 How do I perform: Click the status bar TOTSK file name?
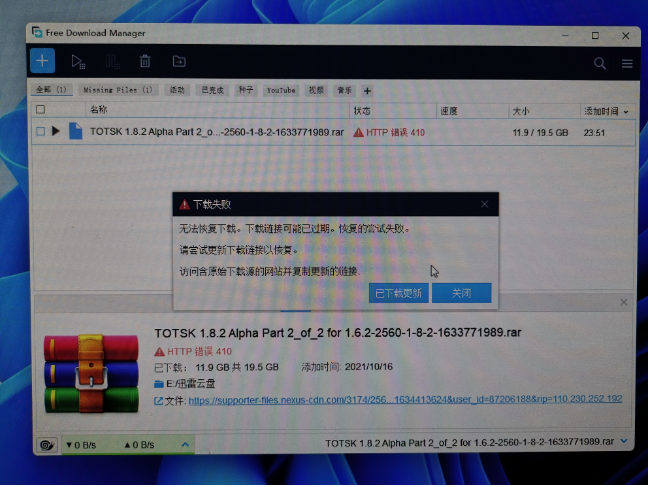(x=469, y=442)
